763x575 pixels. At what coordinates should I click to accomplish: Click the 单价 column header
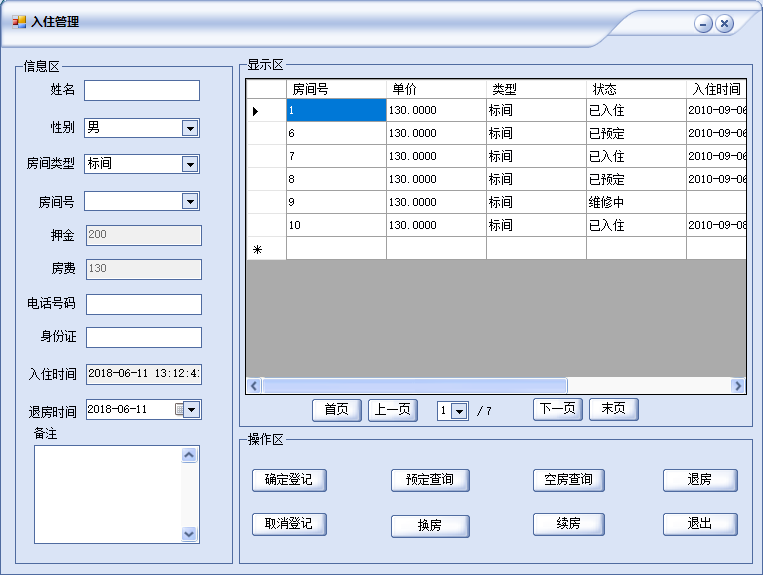click(436, 89)
